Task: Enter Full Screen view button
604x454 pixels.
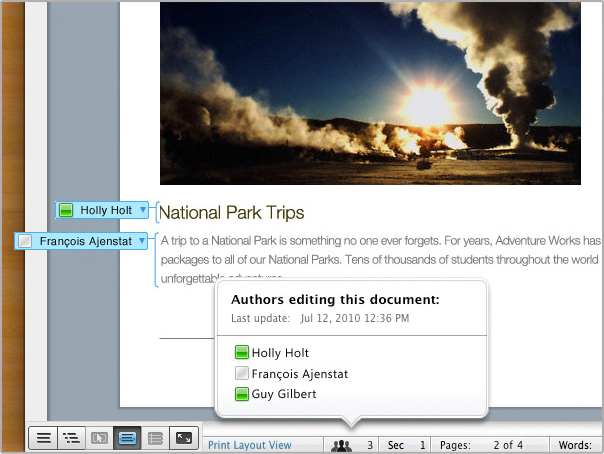Action: (184, 438)
